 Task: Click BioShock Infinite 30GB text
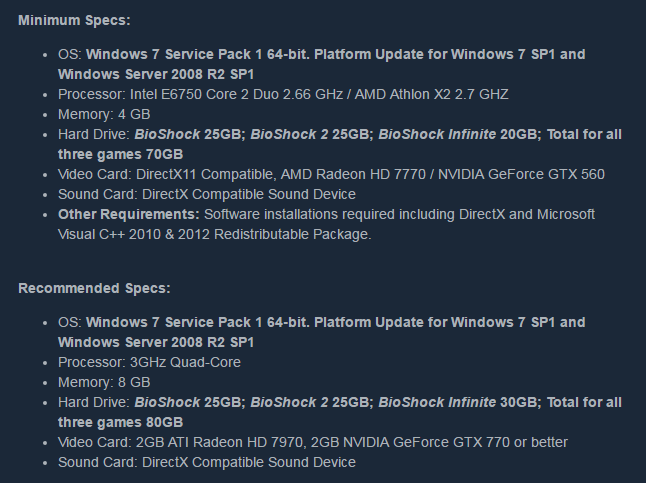(460, 402)
